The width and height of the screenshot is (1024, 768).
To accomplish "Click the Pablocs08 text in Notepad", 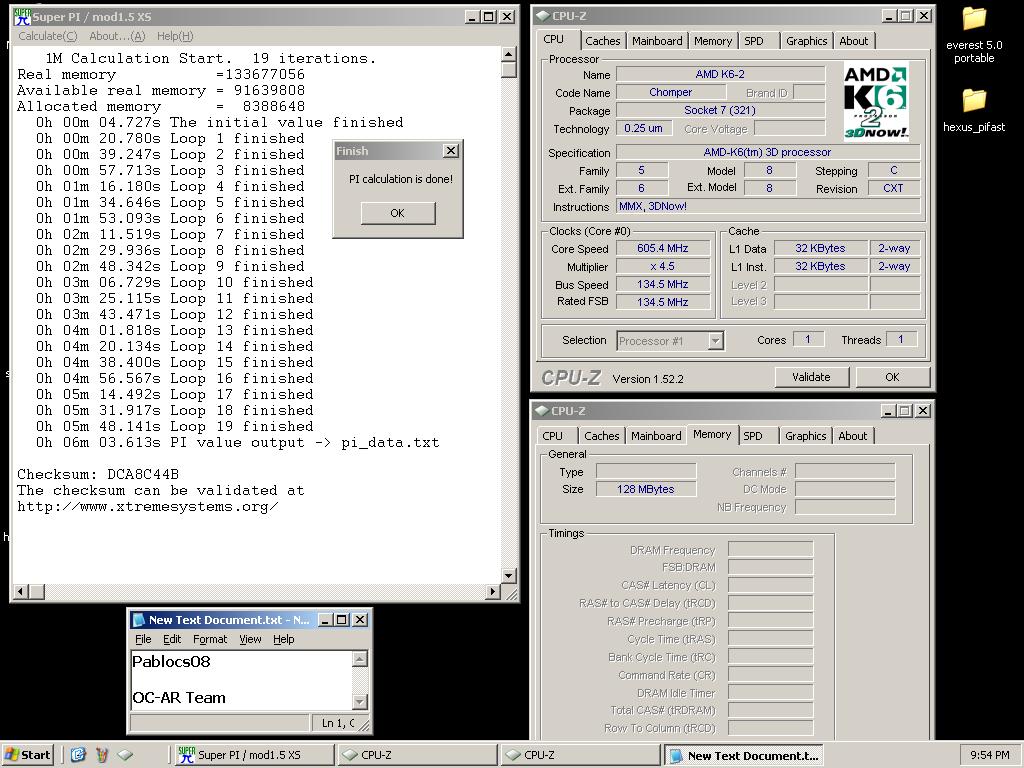I will coord(171,662).
